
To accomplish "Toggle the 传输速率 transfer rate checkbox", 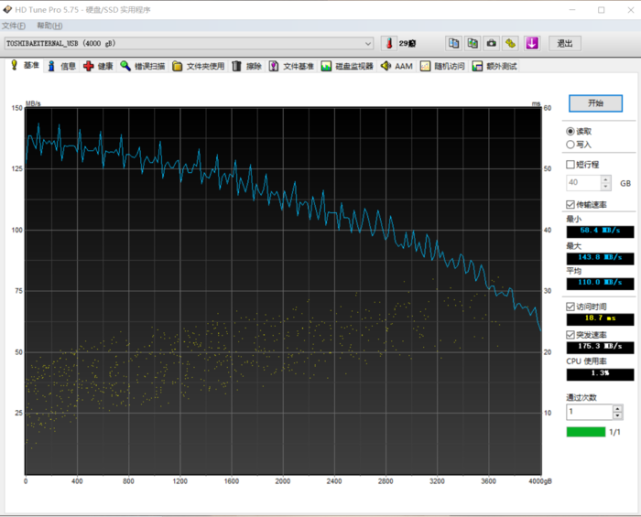I will pyautogui.click(x=571, y=204).
